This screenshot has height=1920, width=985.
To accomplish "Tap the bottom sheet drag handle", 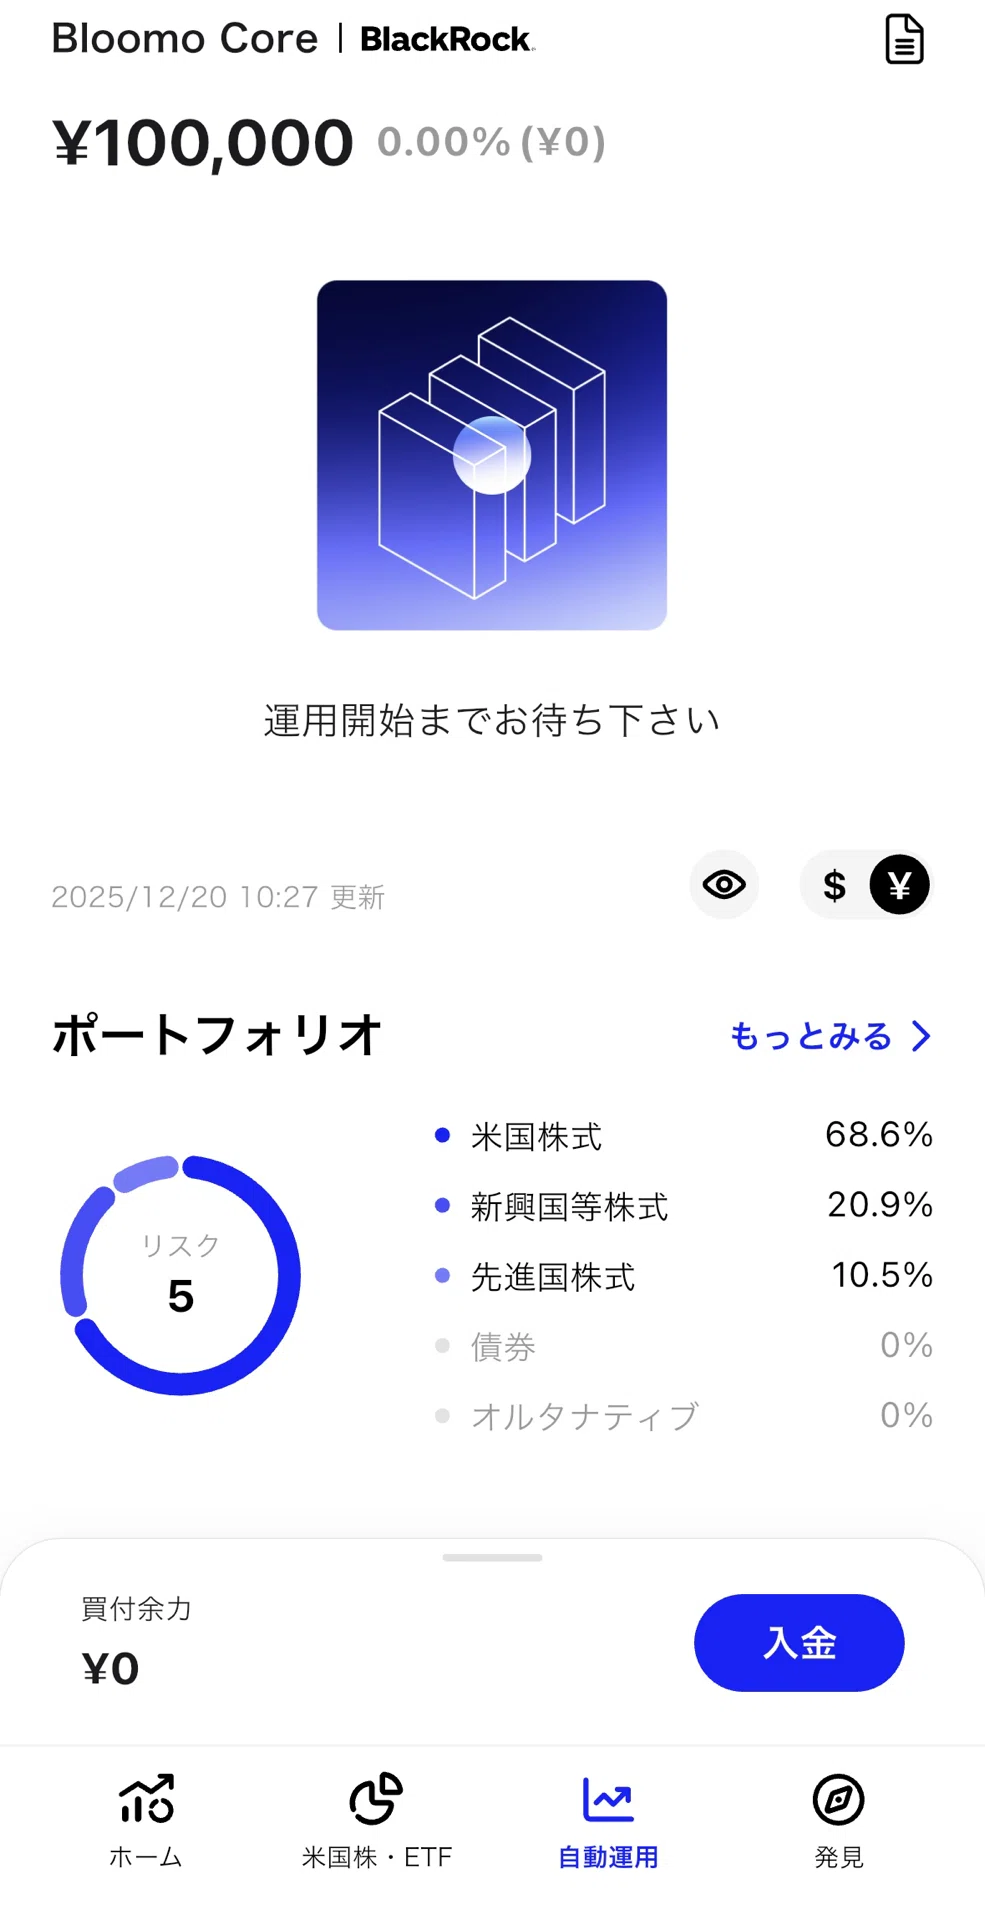I will point(492,1558).
